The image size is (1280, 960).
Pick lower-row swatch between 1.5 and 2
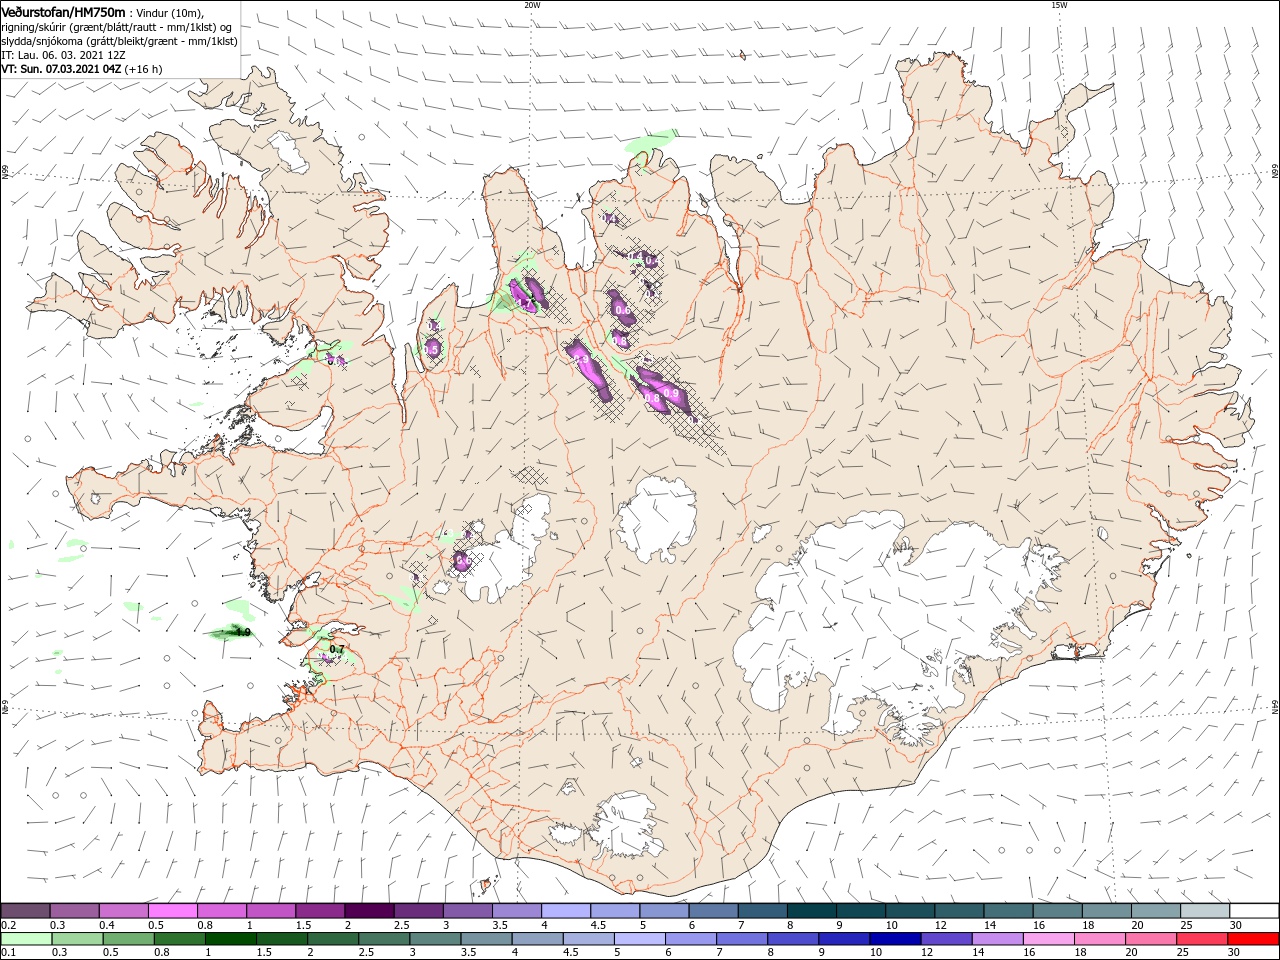282,939
